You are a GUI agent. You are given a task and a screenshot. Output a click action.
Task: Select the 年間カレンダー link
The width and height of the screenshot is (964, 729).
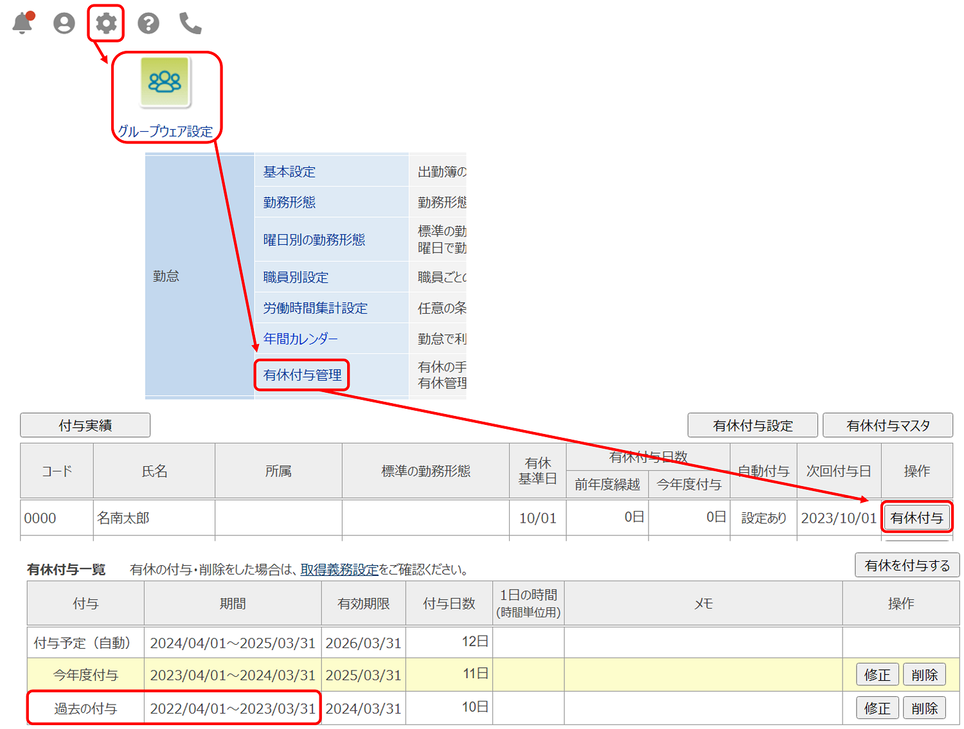(300, 339)
